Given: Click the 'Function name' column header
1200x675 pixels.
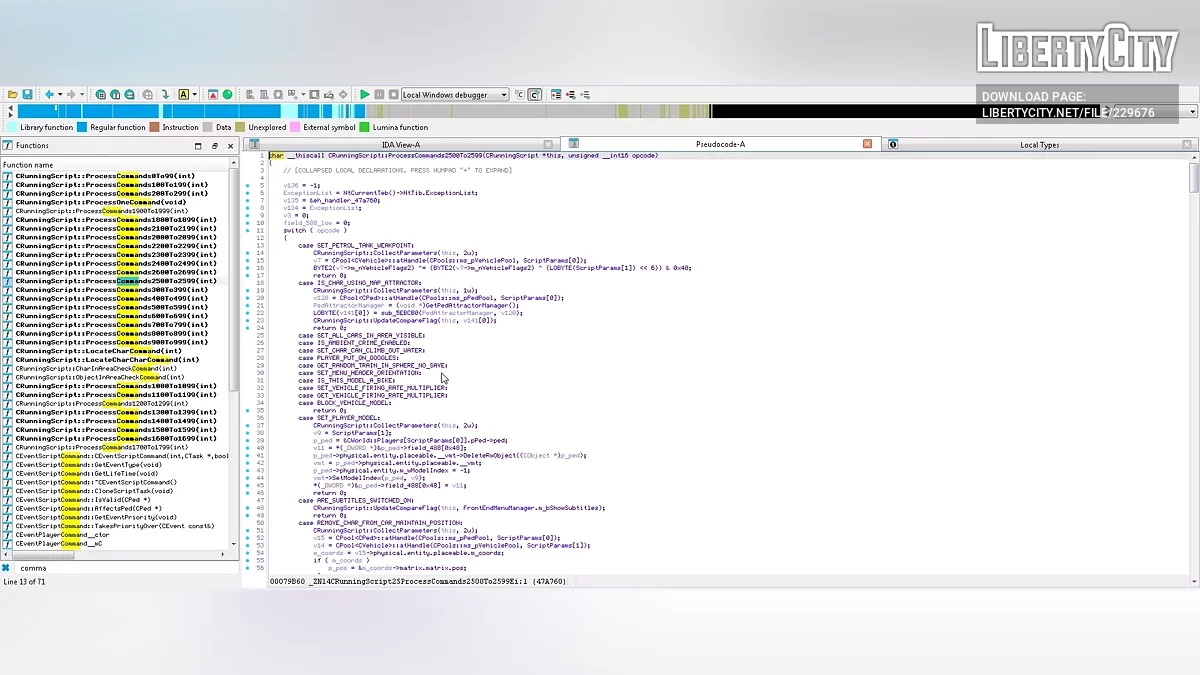Looking at the screenshot, I should coord(28,165).
